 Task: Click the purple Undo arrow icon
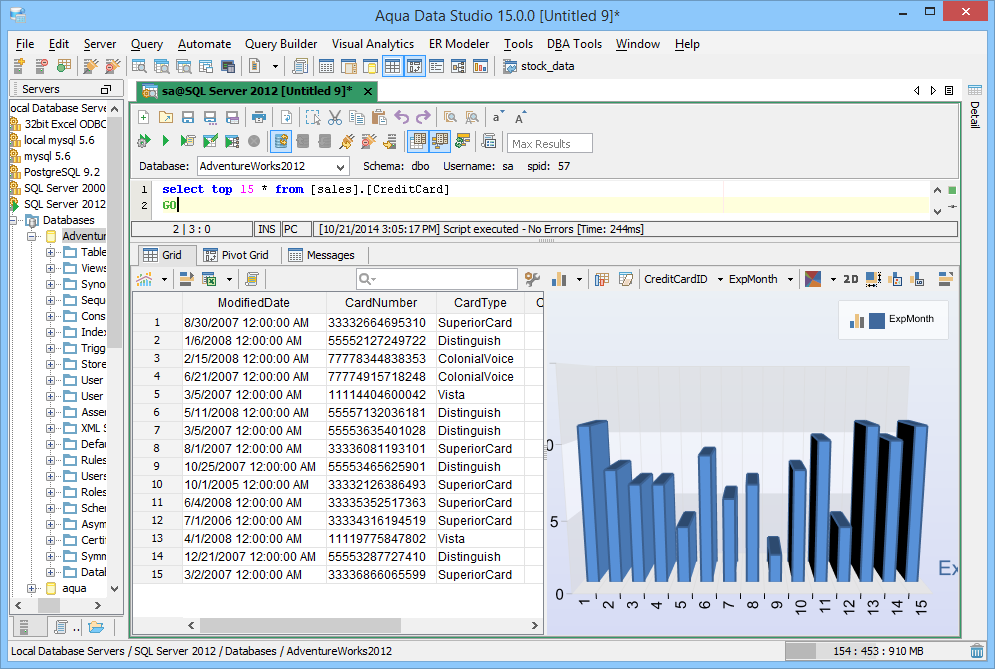(x=402, y=117)
